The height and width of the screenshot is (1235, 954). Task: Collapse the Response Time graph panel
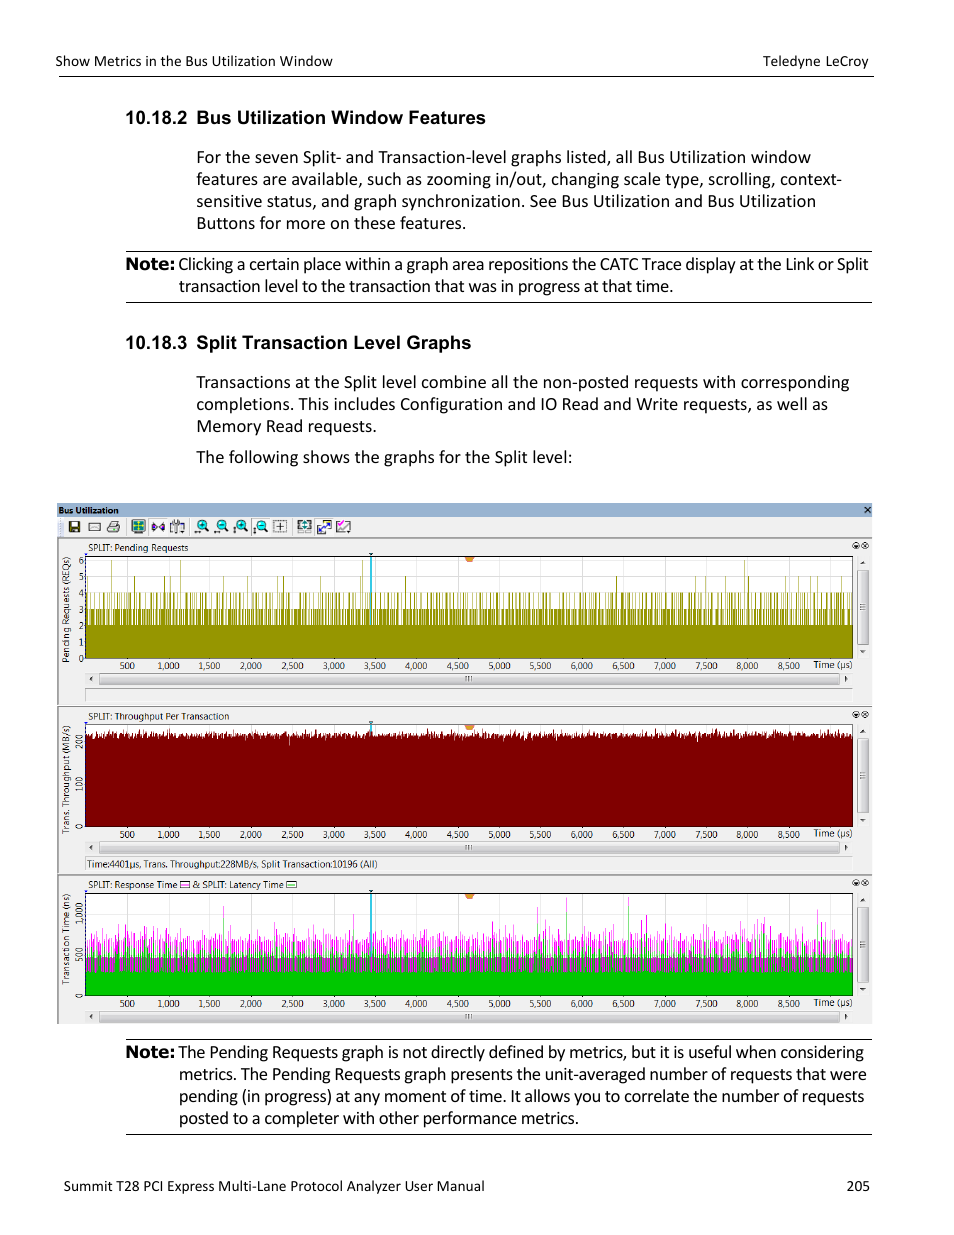[x=856, y=882]
